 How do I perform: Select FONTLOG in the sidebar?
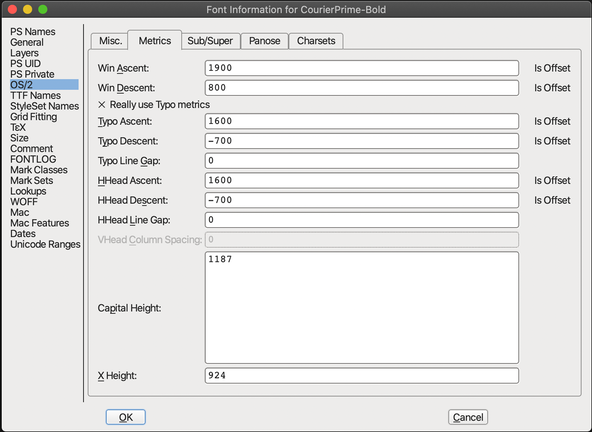pyautogui.click(x=33, y=159)
